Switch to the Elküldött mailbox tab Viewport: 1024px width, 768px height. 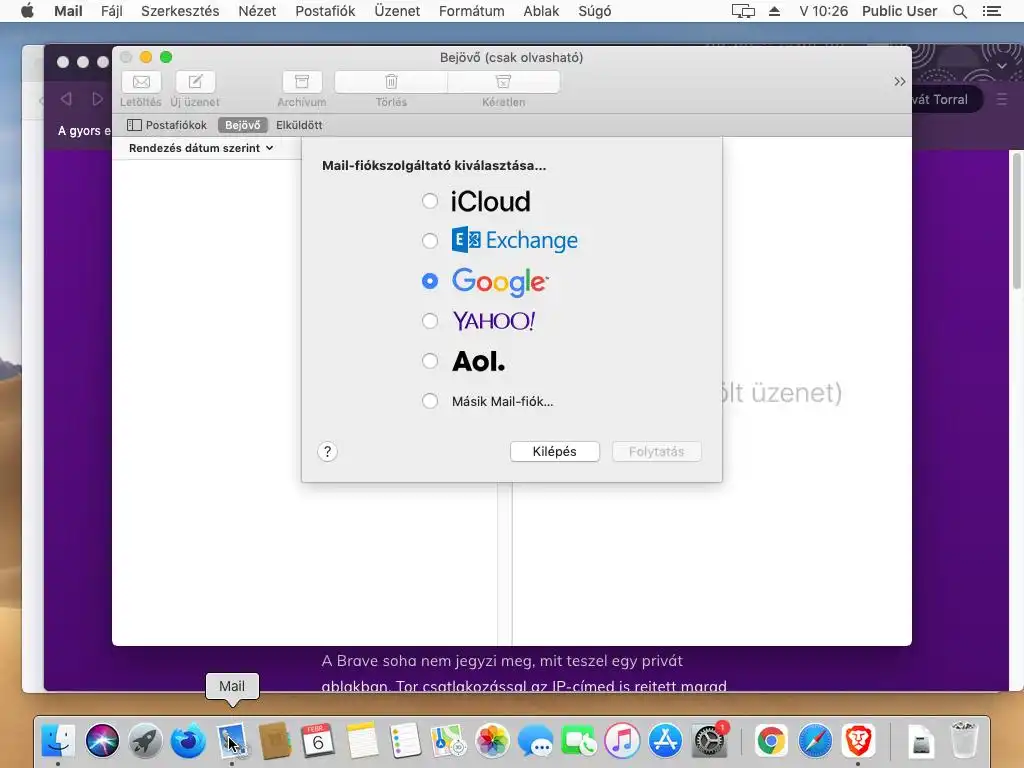pyautogui.click(x=299, y=125)
